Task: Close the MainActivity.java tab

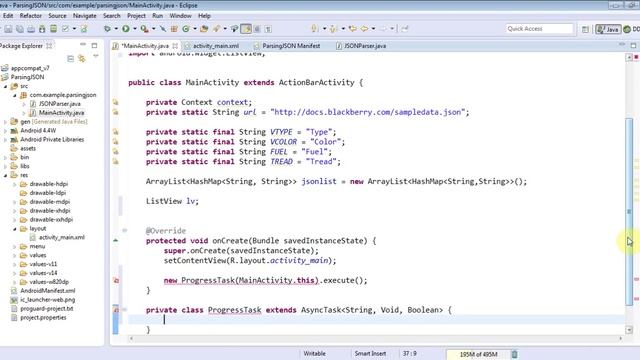Action: click(x=175, y=46)
